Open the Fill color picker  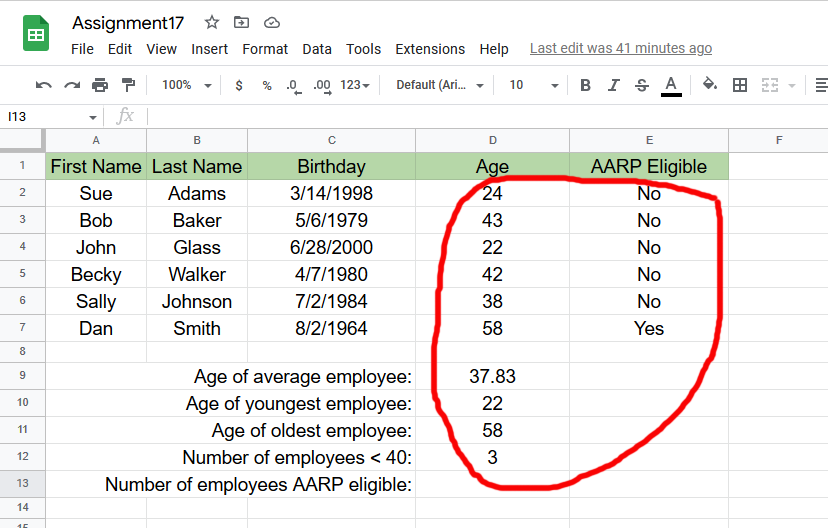point(710,85)
